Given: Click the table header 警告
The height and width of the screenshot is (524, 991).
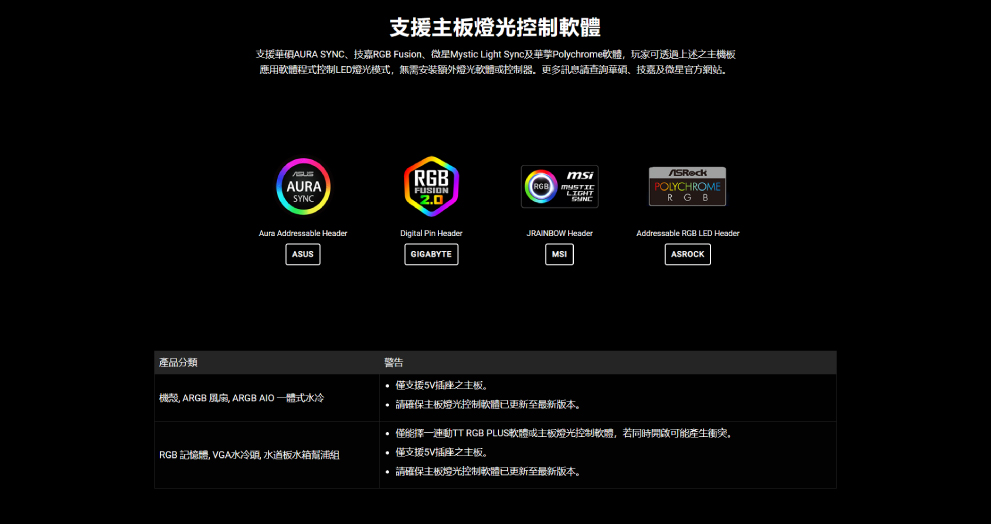Looking at the screenshot, I should (x=394, y=363).
